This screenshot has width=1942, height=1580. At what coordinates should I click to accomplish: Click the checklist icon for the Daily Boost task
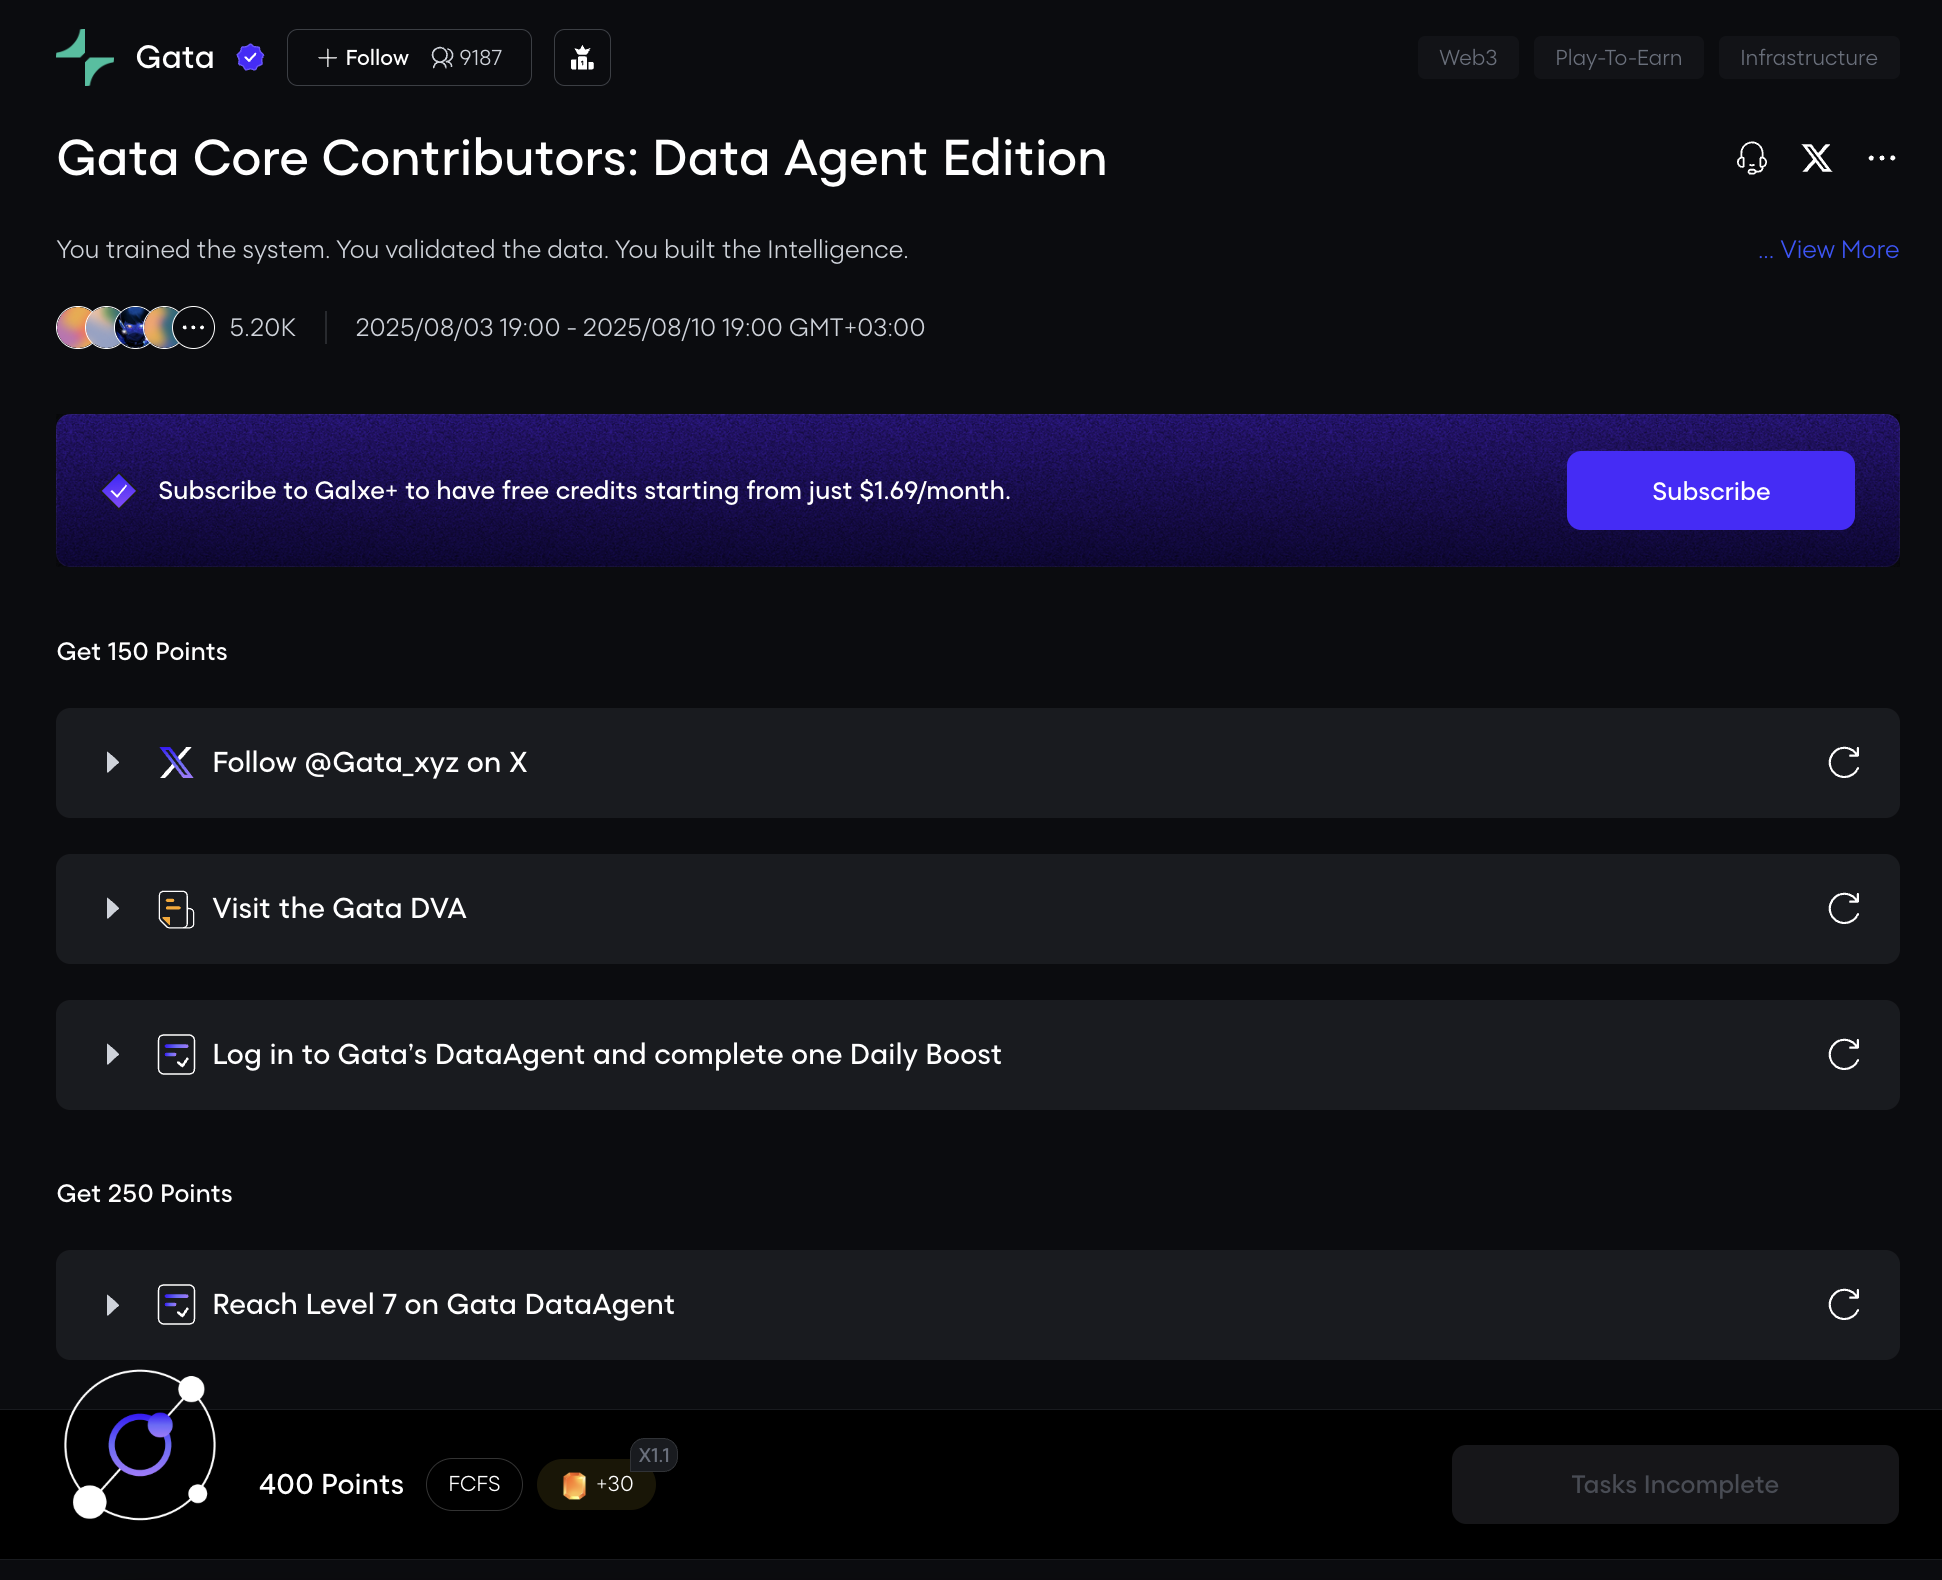click(x=176, y=1055)
